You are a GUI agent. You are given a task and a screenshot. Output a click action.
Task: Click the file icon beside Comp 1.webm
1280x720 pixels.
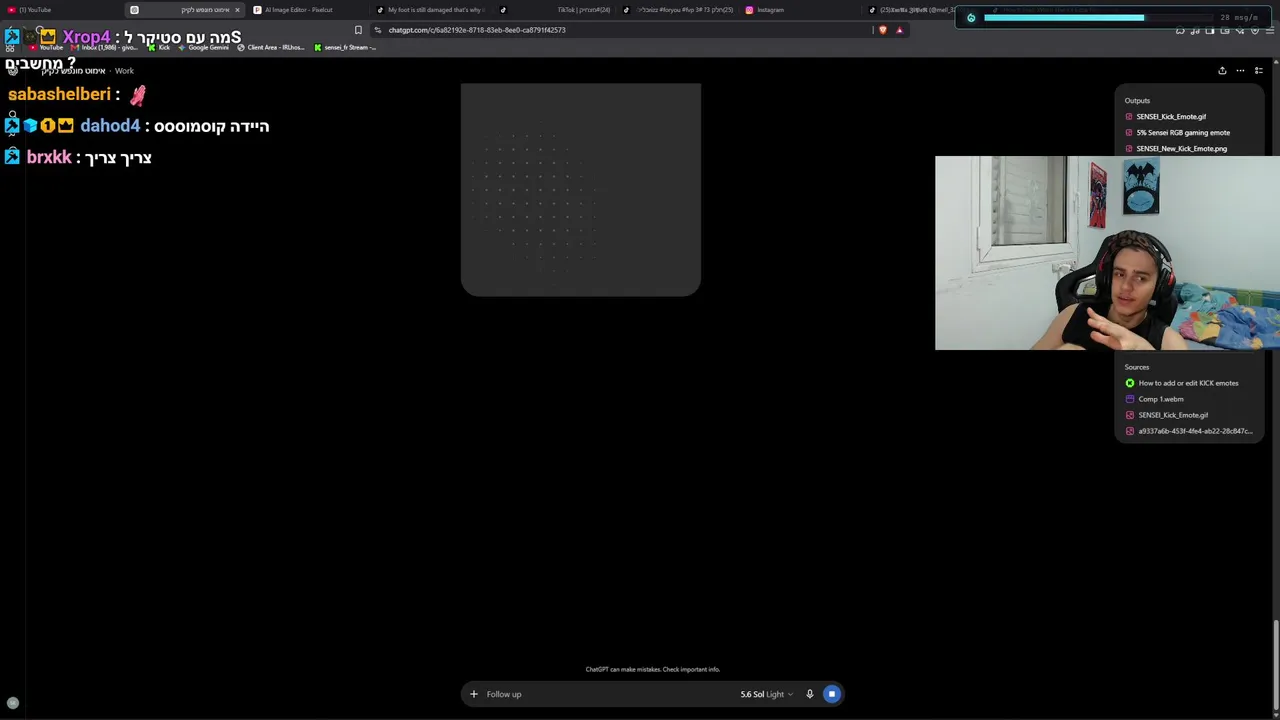1130,399
